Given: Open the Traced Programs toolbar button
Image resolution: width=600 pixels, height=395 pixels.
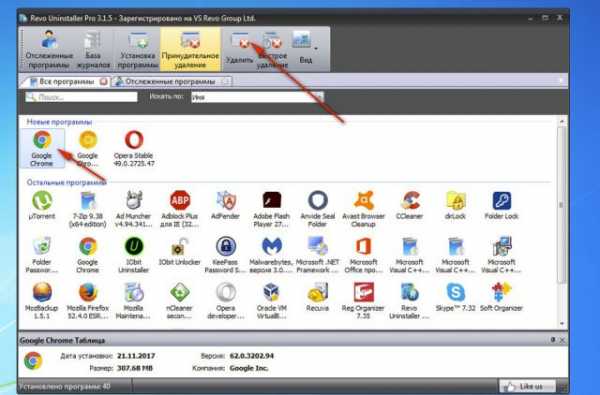Looking at the screenshot, I should click(49, 49).
